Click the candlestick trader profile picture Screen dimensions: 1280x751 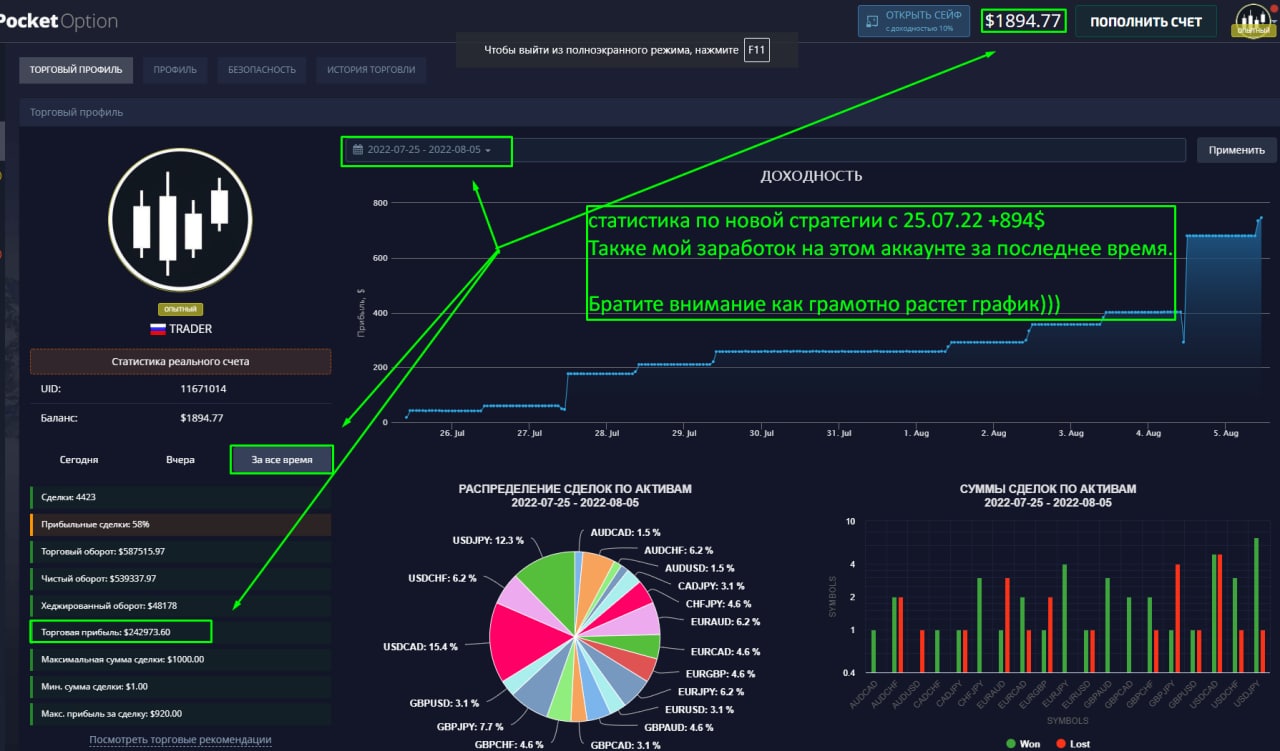[181, 219]
